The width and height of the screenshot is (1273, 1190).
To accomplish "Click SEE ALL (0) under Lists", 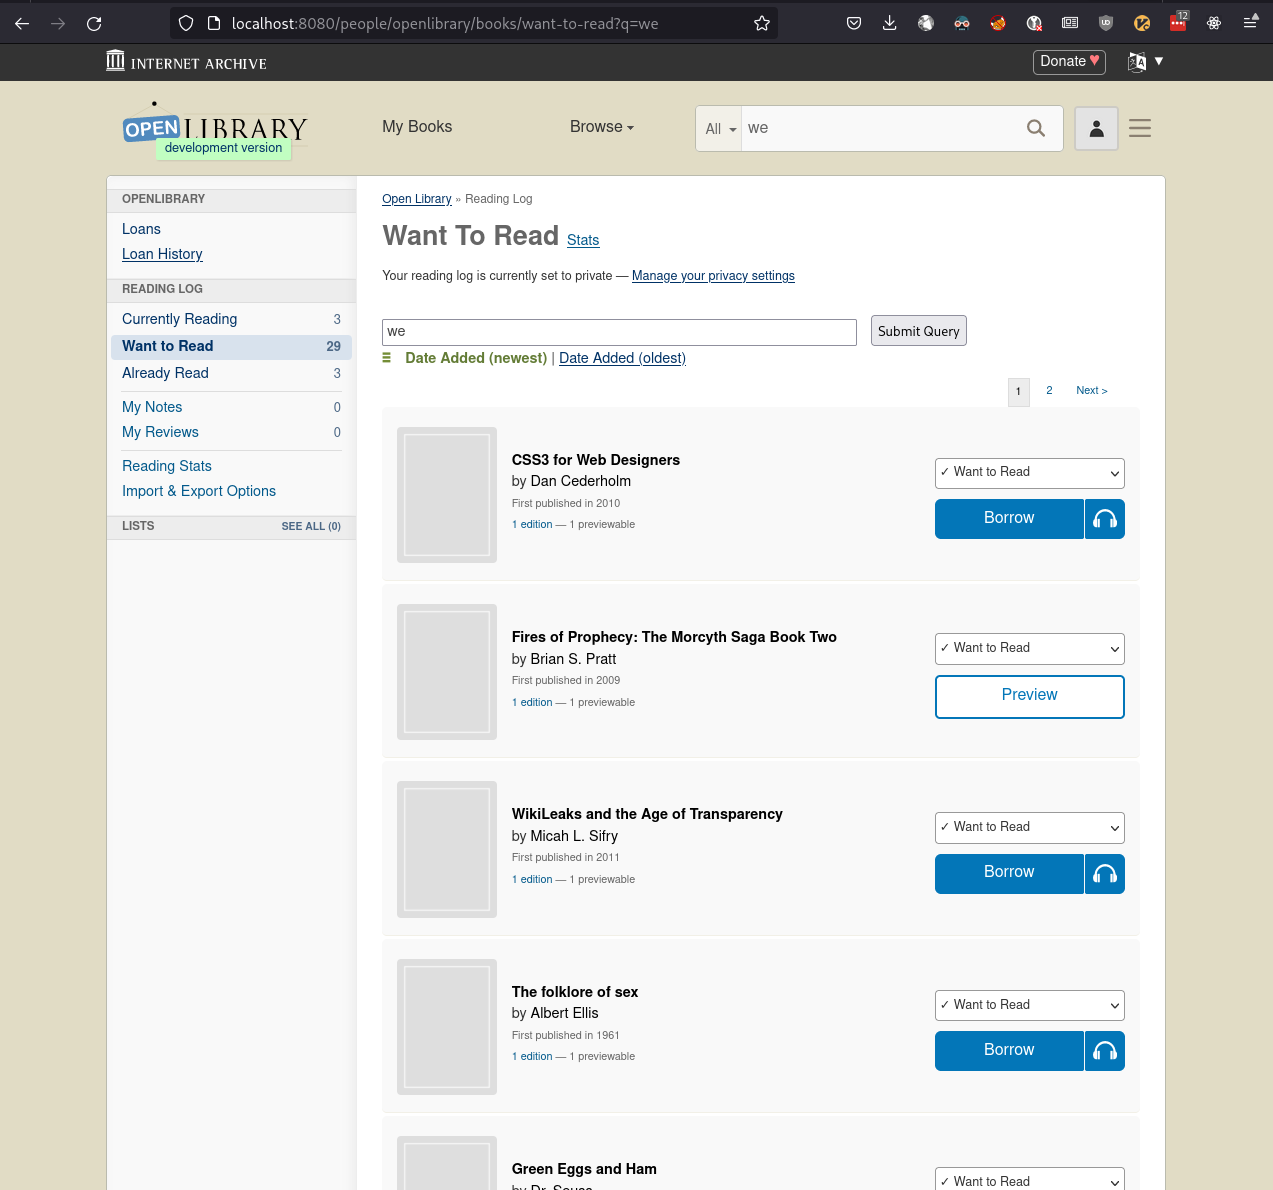I will coord(311,526).
